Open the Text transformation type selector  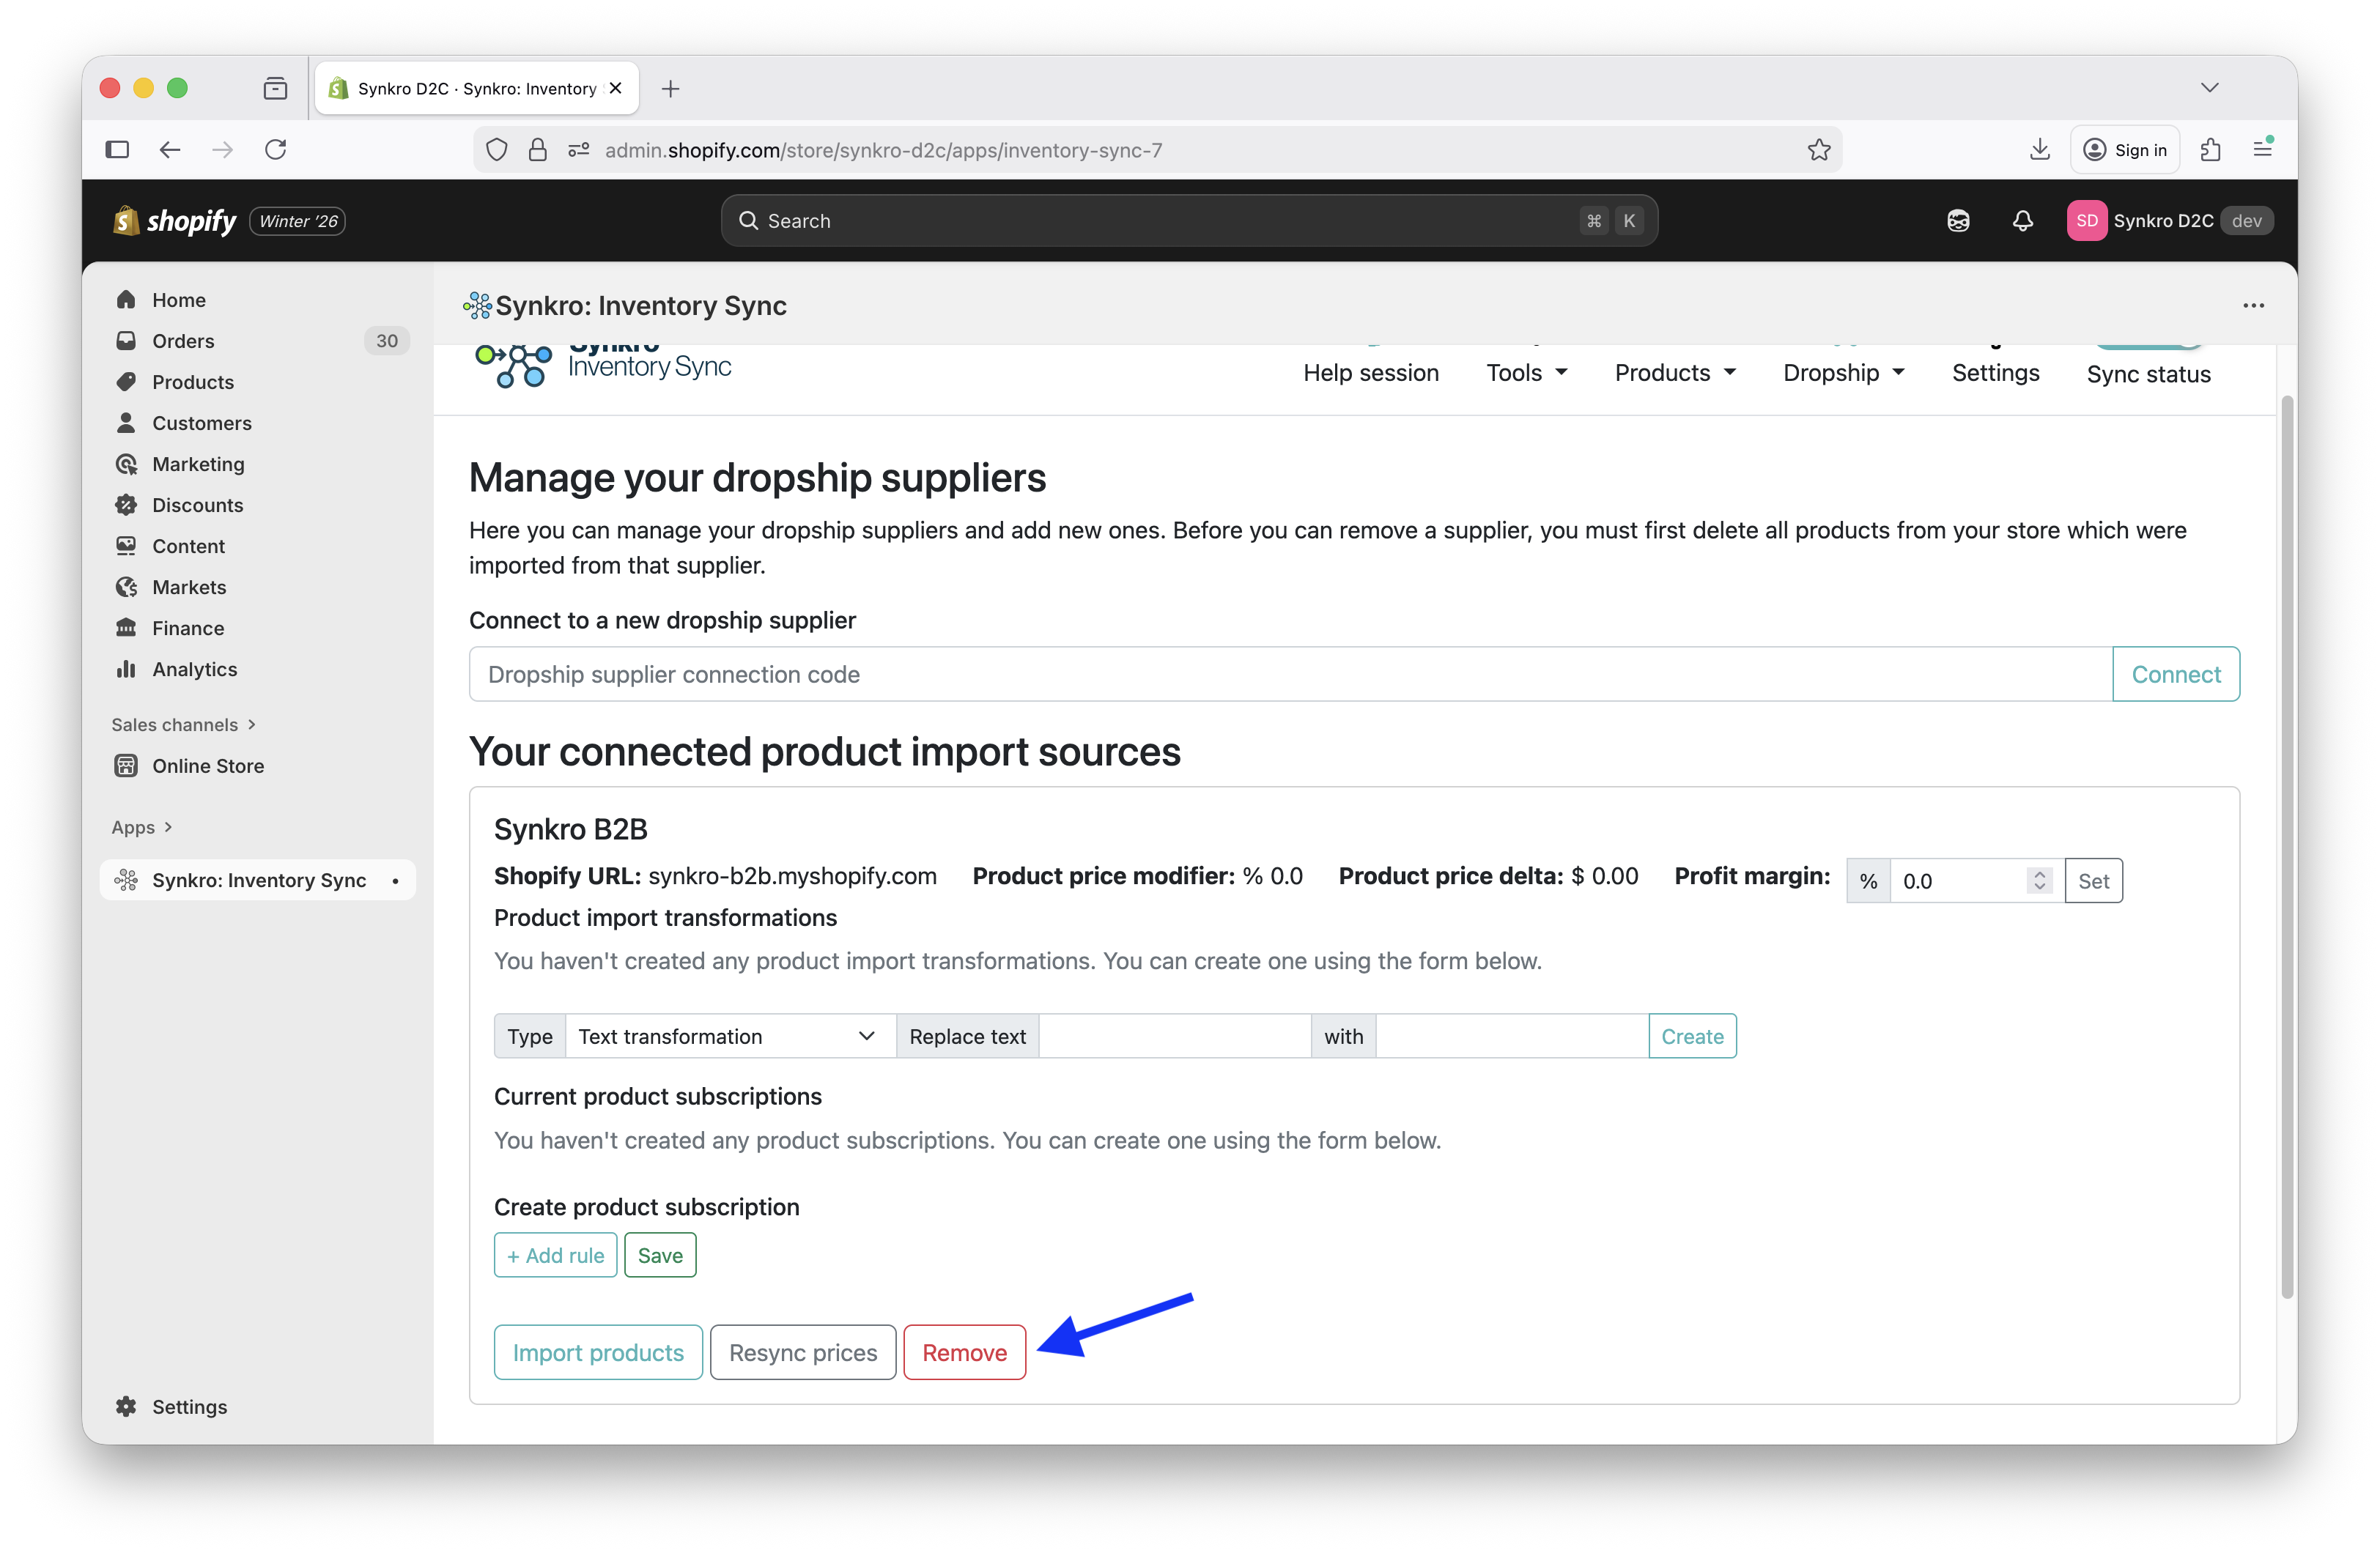[729, 1036]
